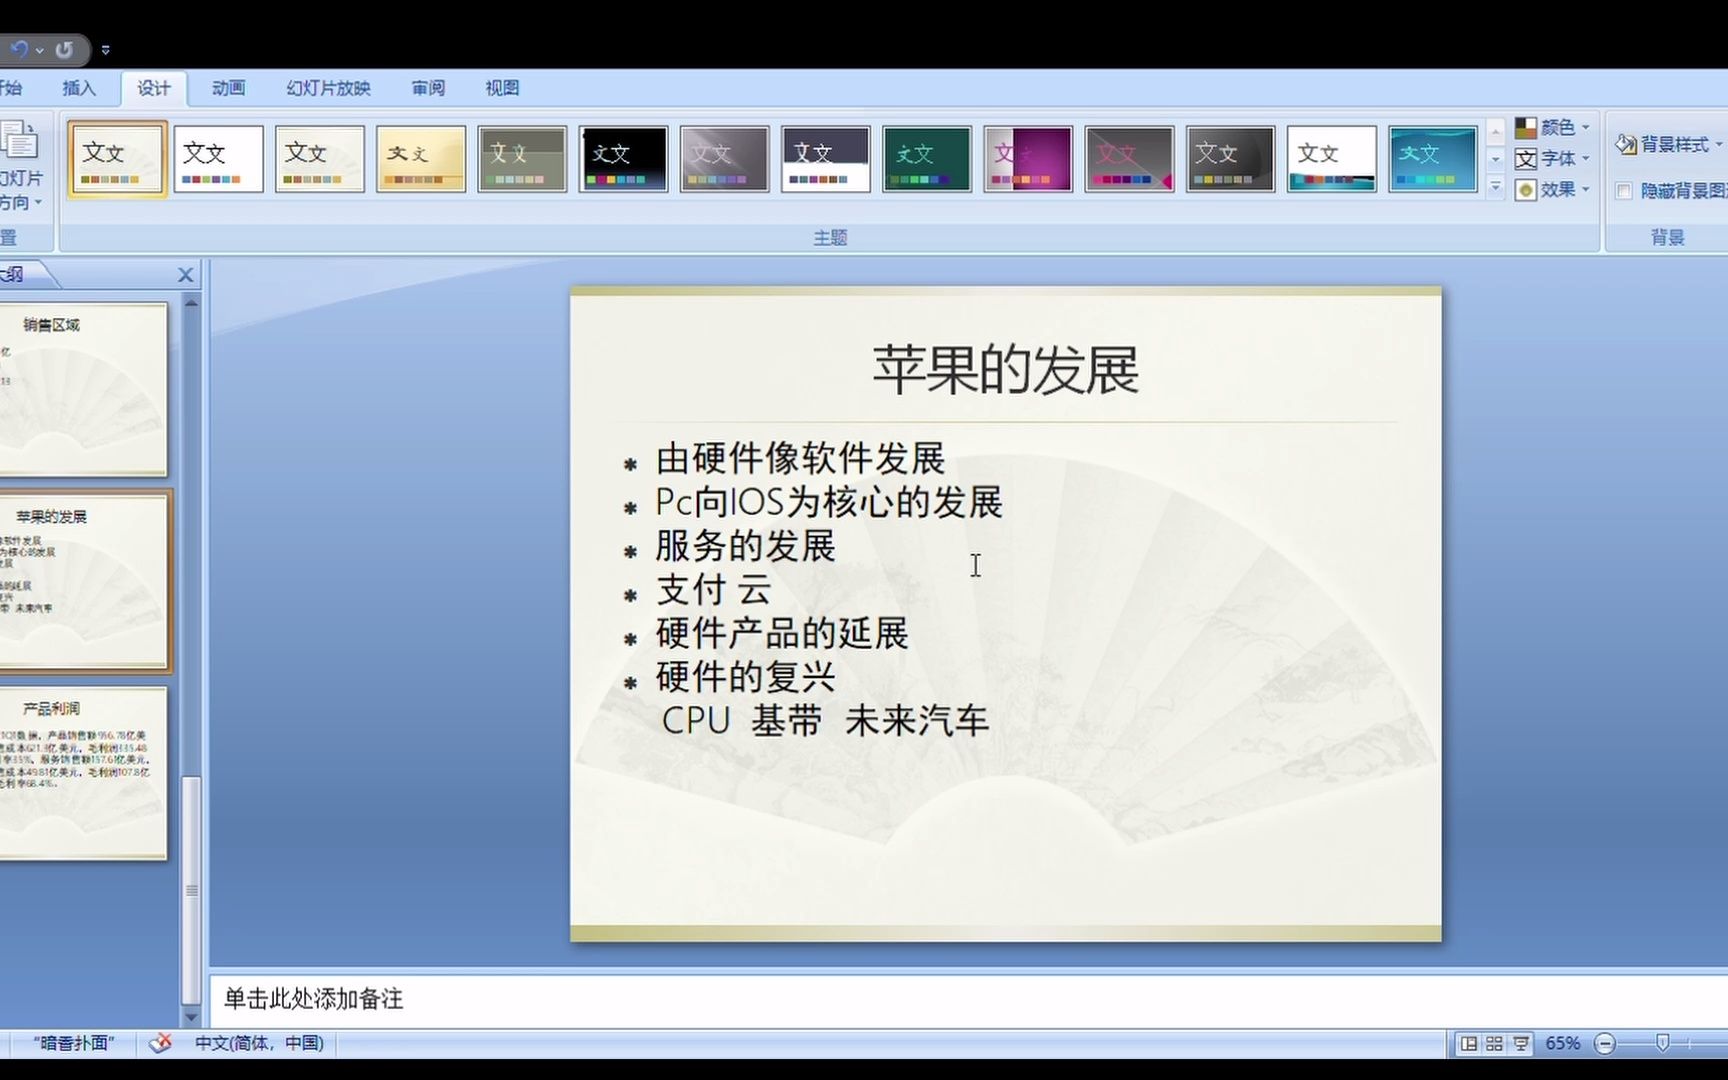Click the 65% zoom level button
The width and height of the screenshot is (1728, 1080).
[x=1563, y=1044]
